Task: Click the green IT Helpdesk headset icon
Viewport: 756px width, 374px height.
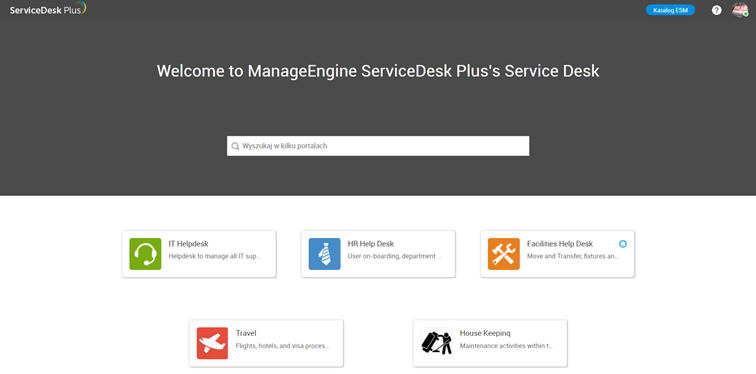Action: click(145, 254)
